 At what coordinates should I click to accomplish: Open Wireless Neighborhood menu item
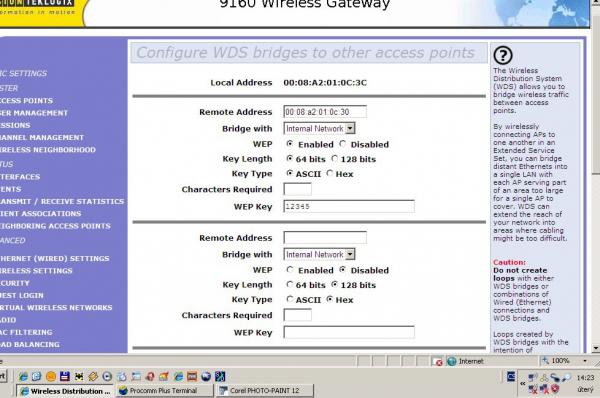[x=48, y=150]
